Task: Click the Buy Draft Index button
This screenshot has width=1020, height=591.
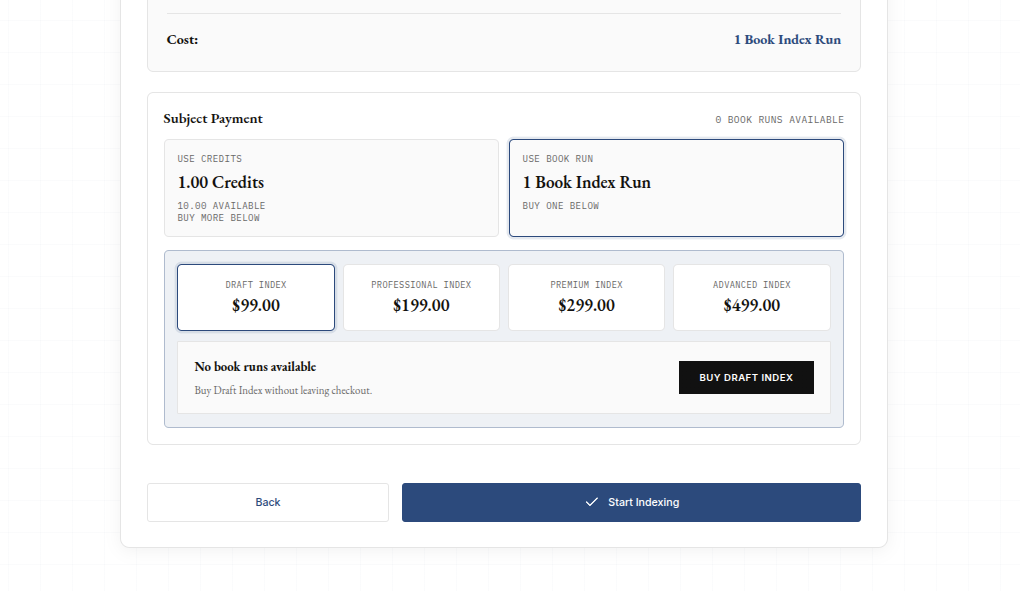Action: coord(746,378)
